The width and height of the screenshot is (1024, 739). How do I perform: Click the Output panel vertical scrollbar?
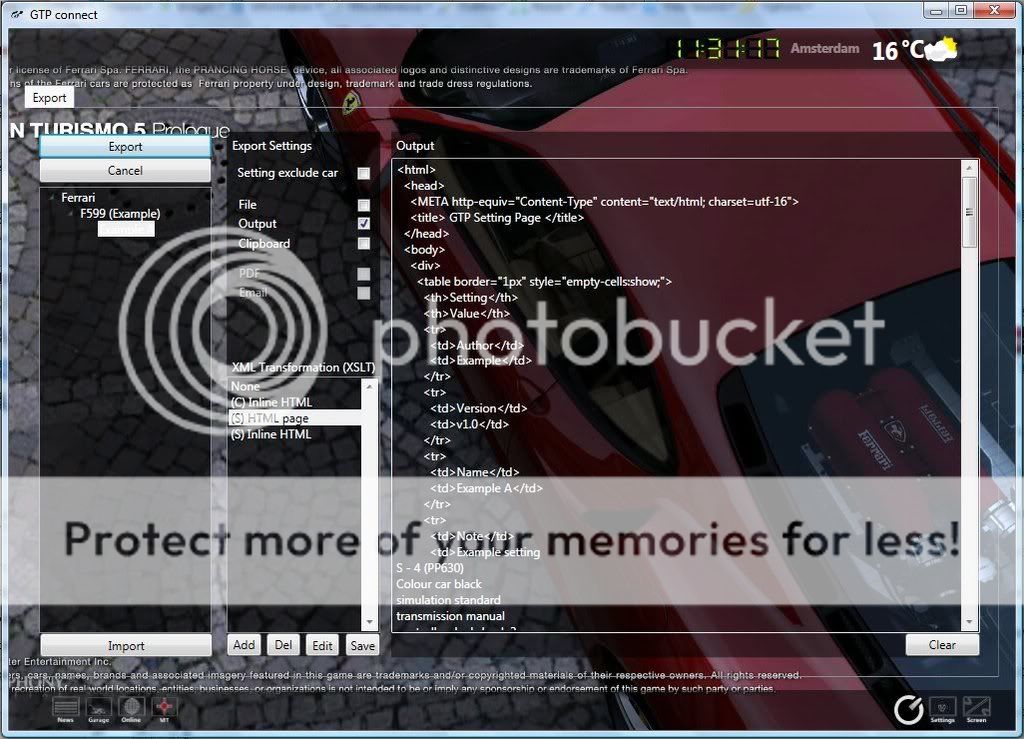pyautogui.click(x=969, y=400)
